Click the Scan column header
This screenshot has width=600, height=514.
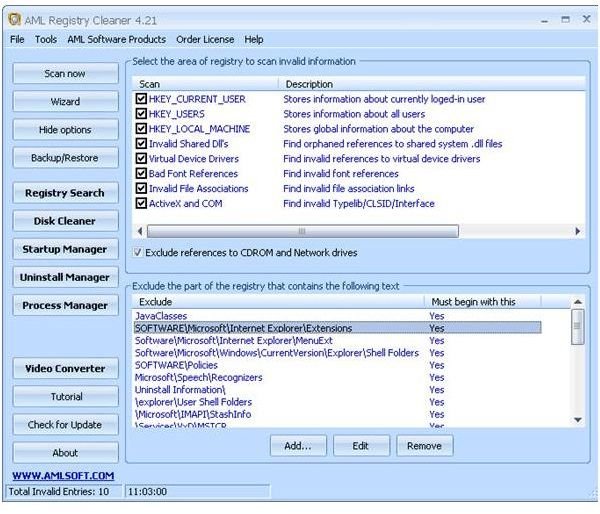(x=205, y=84)
